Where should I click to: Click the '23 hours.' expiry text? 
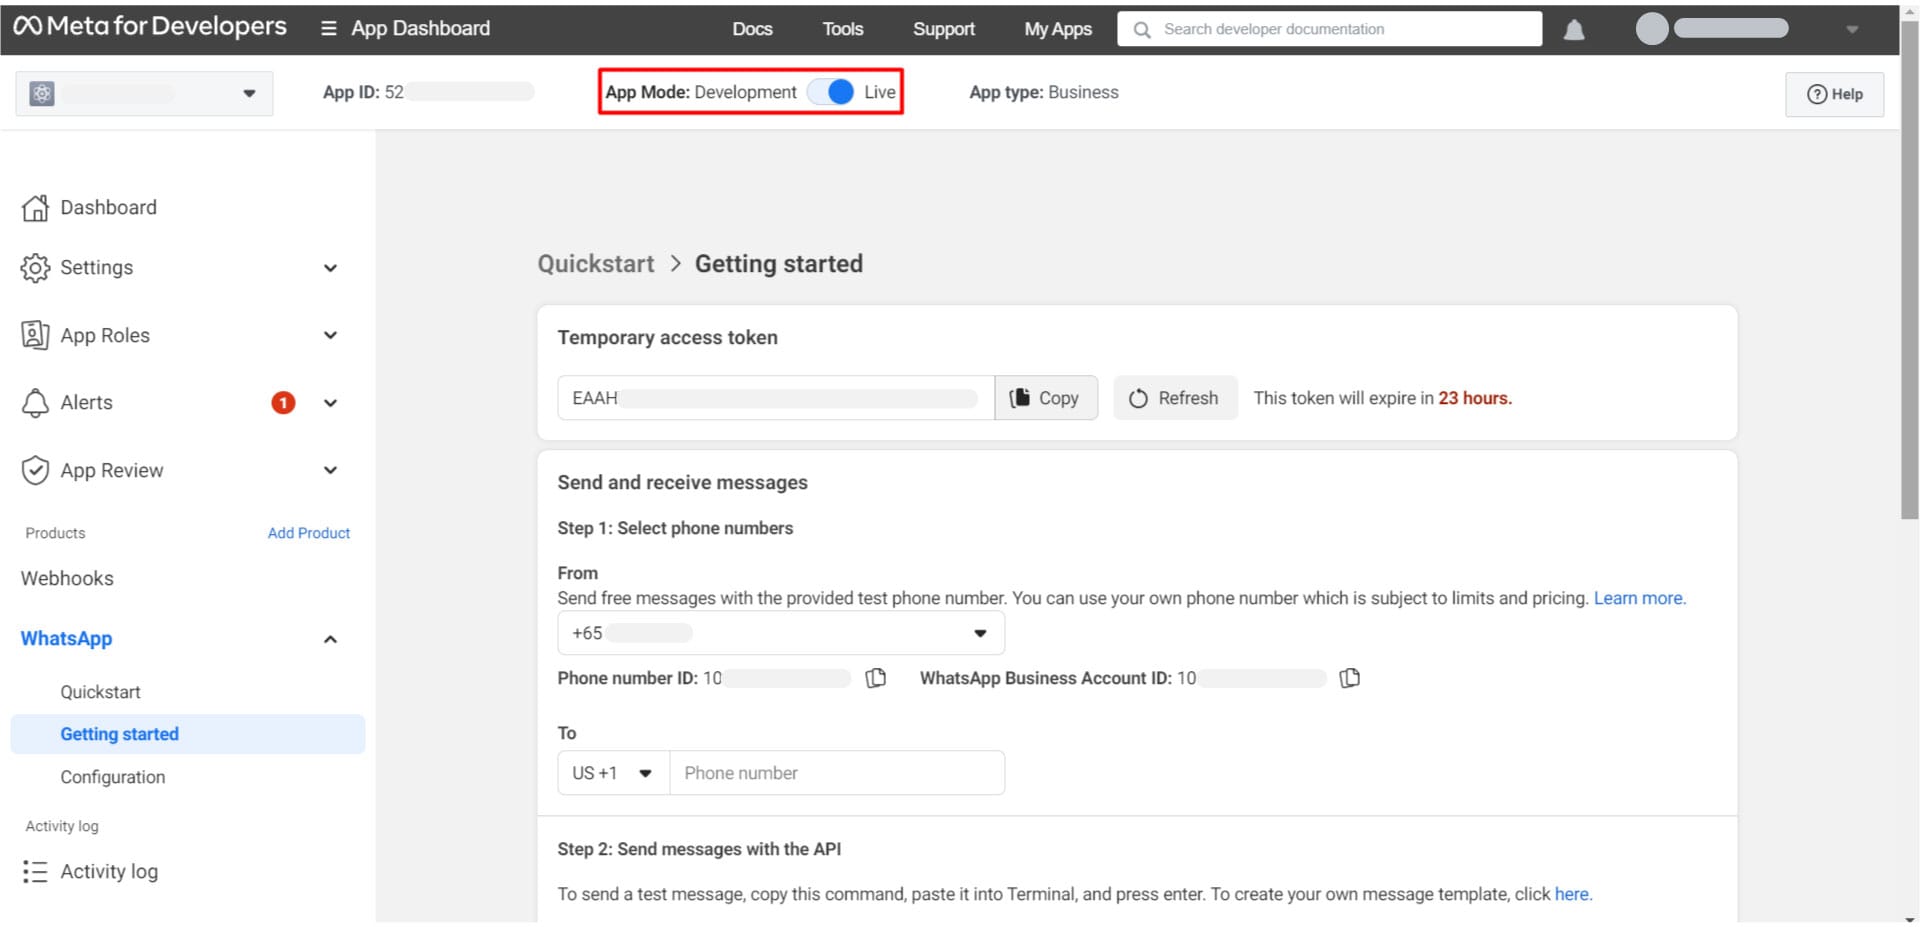tap(1475, 398)
